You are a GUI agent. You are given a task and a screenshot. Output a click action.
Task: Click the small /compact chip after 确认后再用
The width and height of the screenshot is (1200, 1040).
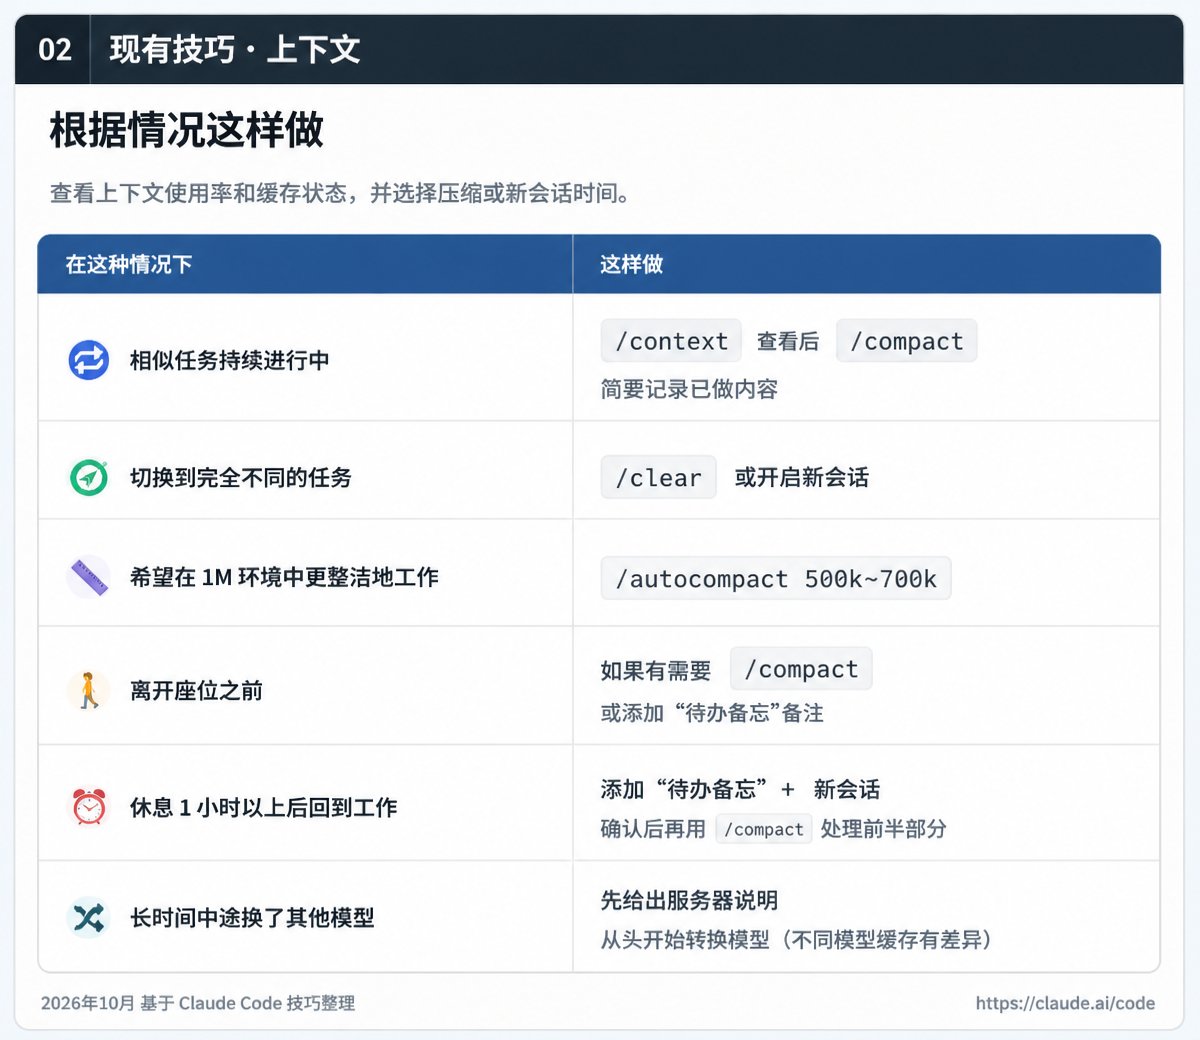[764, 829]
